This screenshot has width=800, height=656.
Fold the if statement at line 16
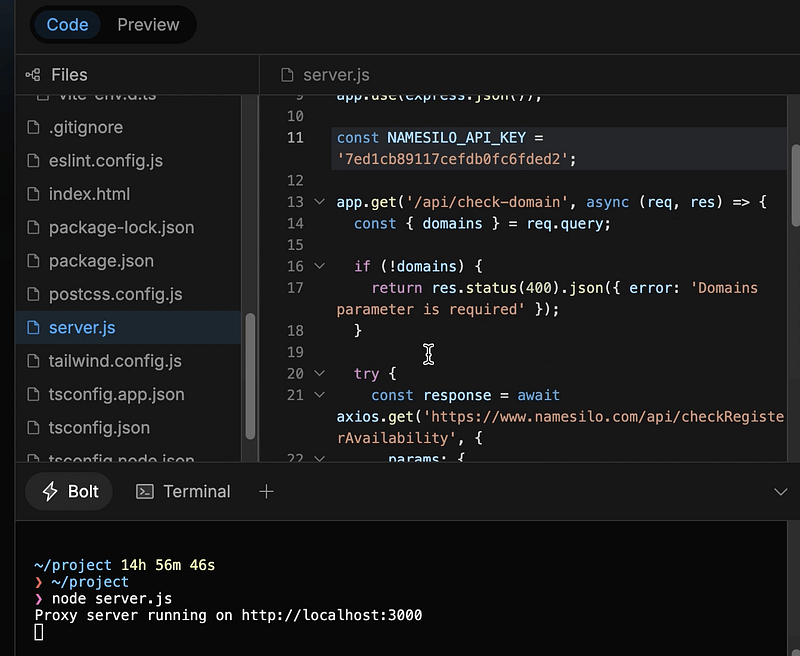click(319, 266)
